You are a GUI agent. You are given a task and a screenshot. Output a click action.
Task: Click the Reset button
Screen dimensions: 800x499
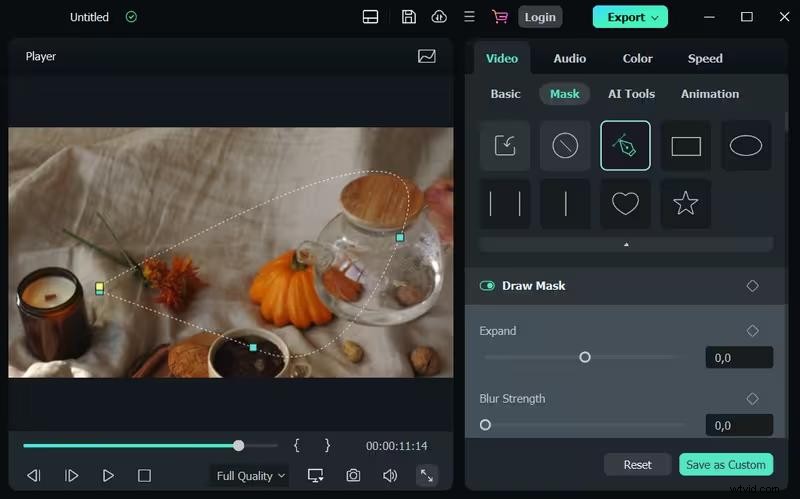(x=637, y=464)
